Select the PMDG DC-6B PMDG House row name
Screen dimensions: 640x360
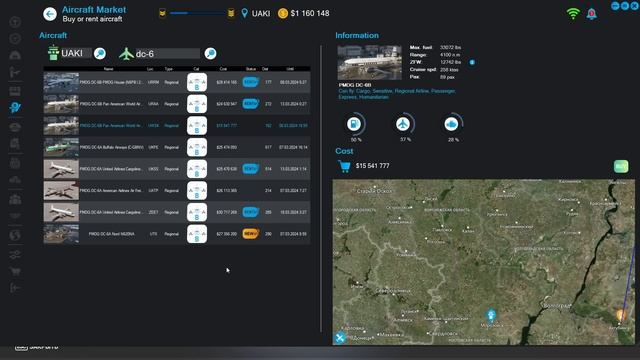coord(111,82)
